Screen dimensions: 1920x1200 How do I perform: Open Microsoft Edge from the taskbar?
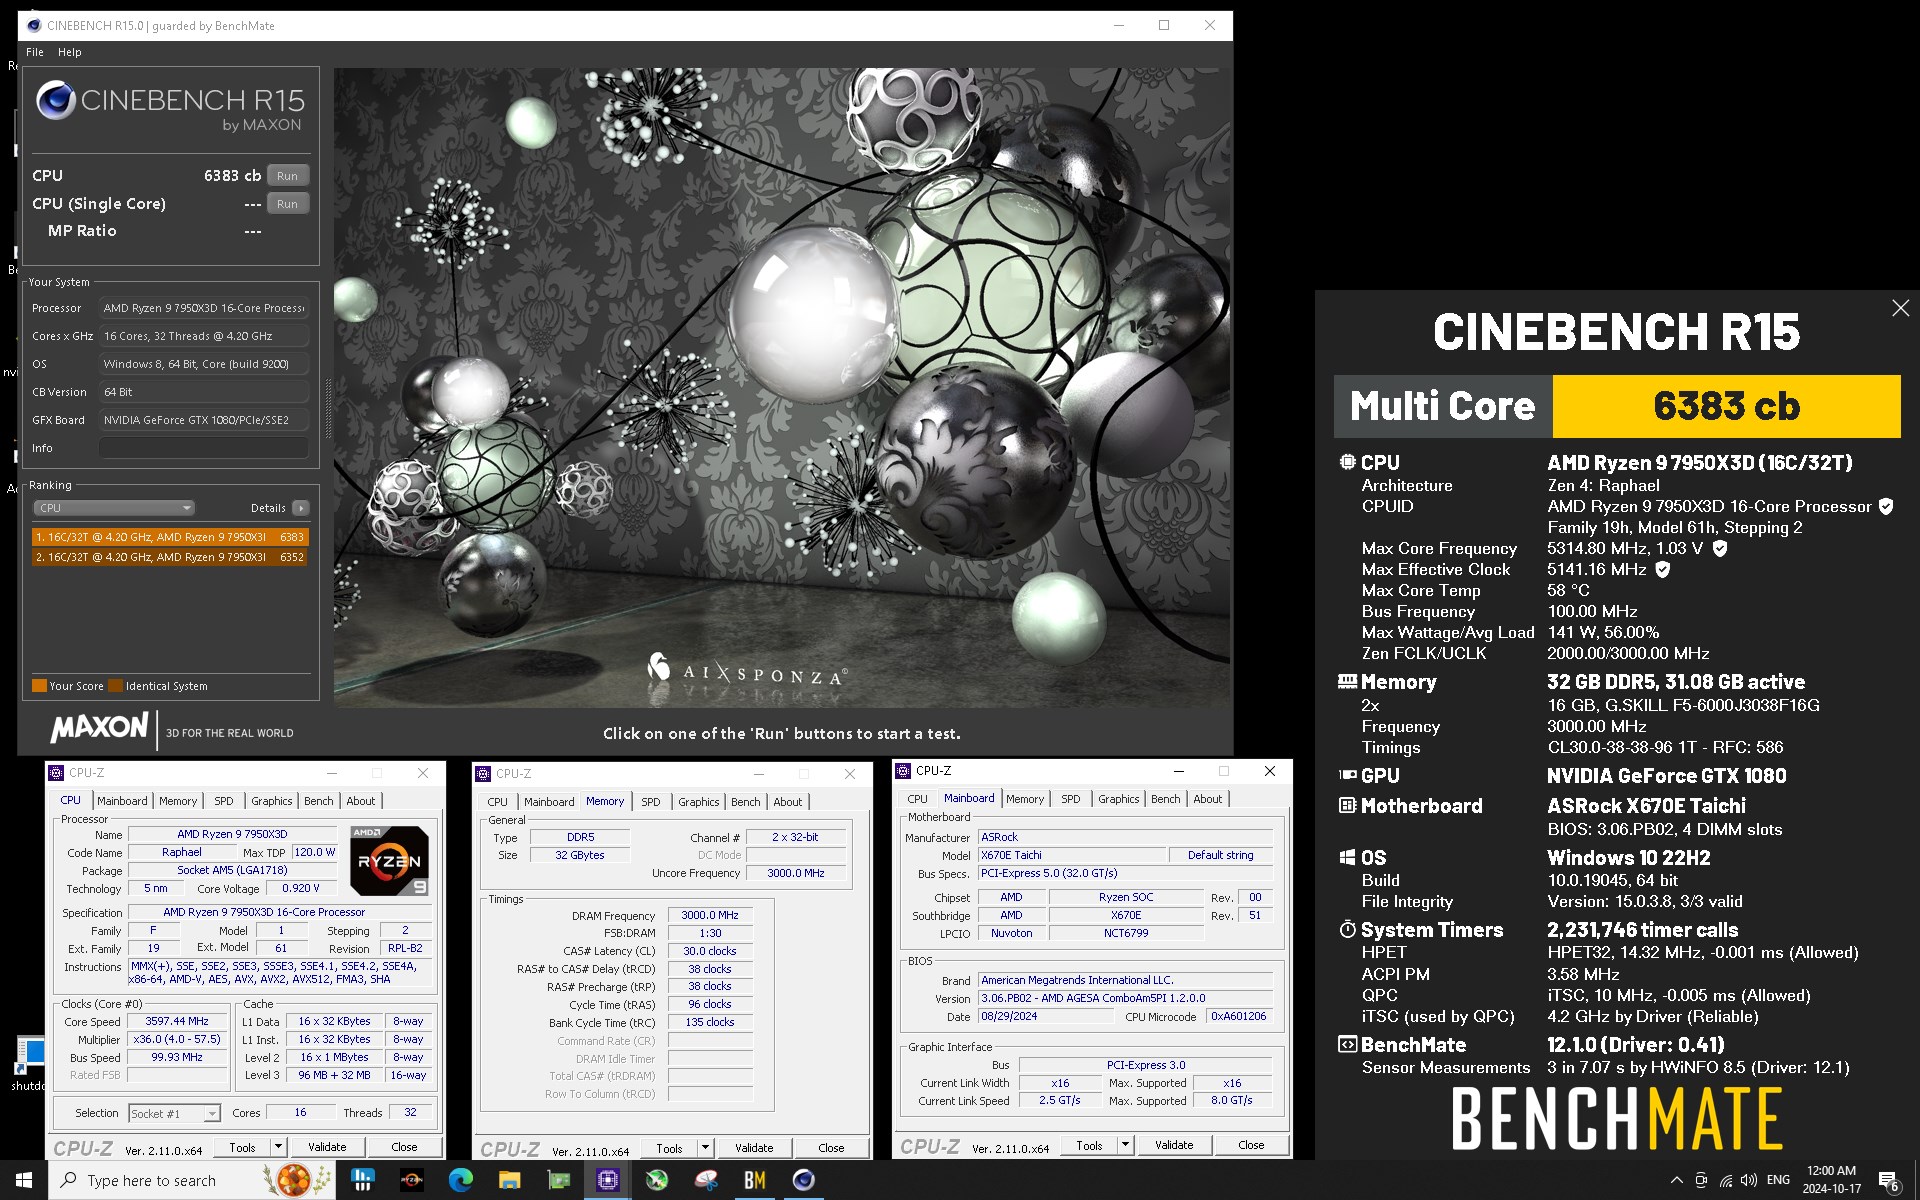pyautogui.click(x=460, y=1180)
